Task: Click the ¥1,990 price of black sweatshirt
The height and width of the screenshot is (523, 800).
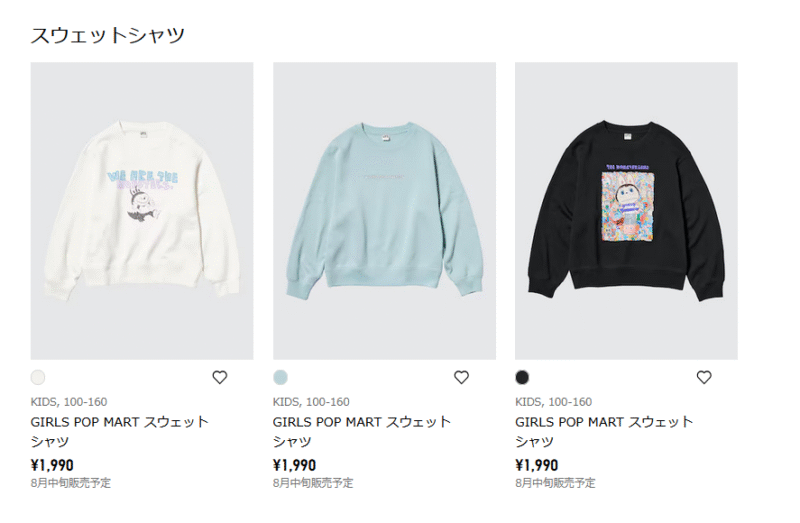Action: coord(537,465)
